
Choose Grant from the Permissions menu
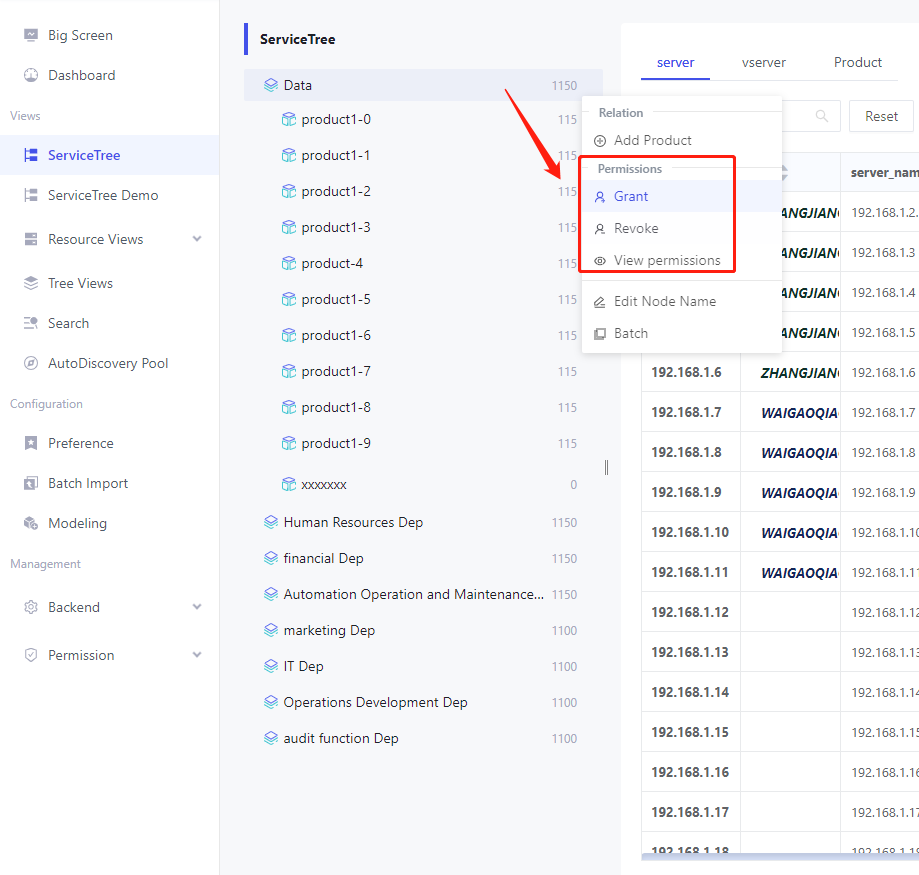point(682,196)
